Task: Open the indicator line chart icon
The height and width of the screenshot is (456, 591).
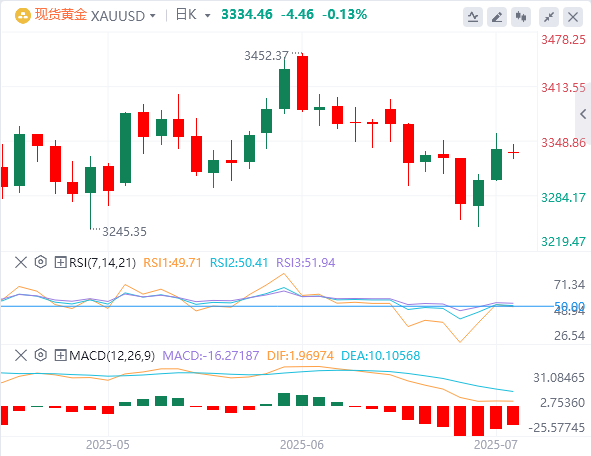Action: coord(473,17)
